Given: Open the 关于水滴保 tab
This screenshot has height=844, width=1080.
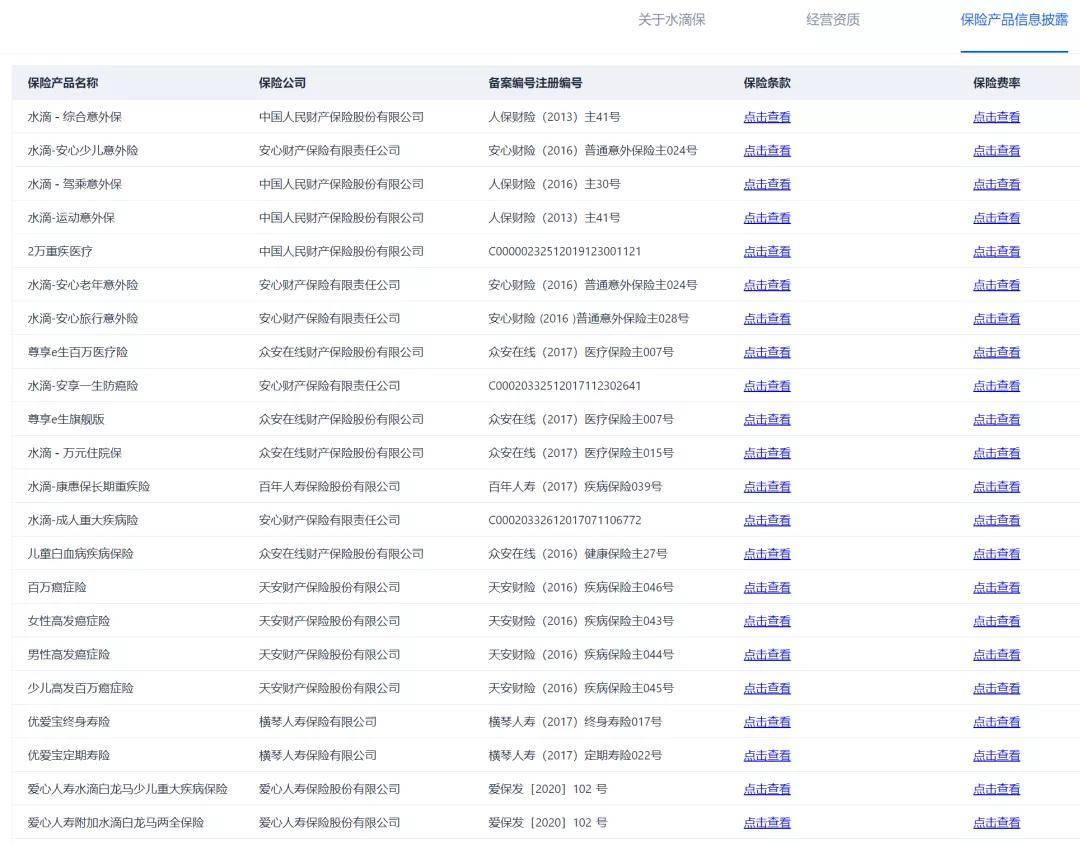Looking at the screenshot, I should (x=672, y=19).
